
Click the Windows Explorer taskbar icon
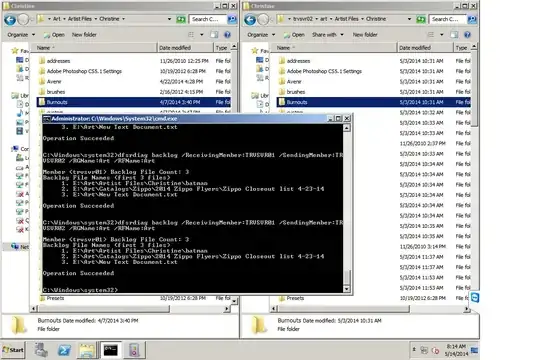[x=87, y=350]
